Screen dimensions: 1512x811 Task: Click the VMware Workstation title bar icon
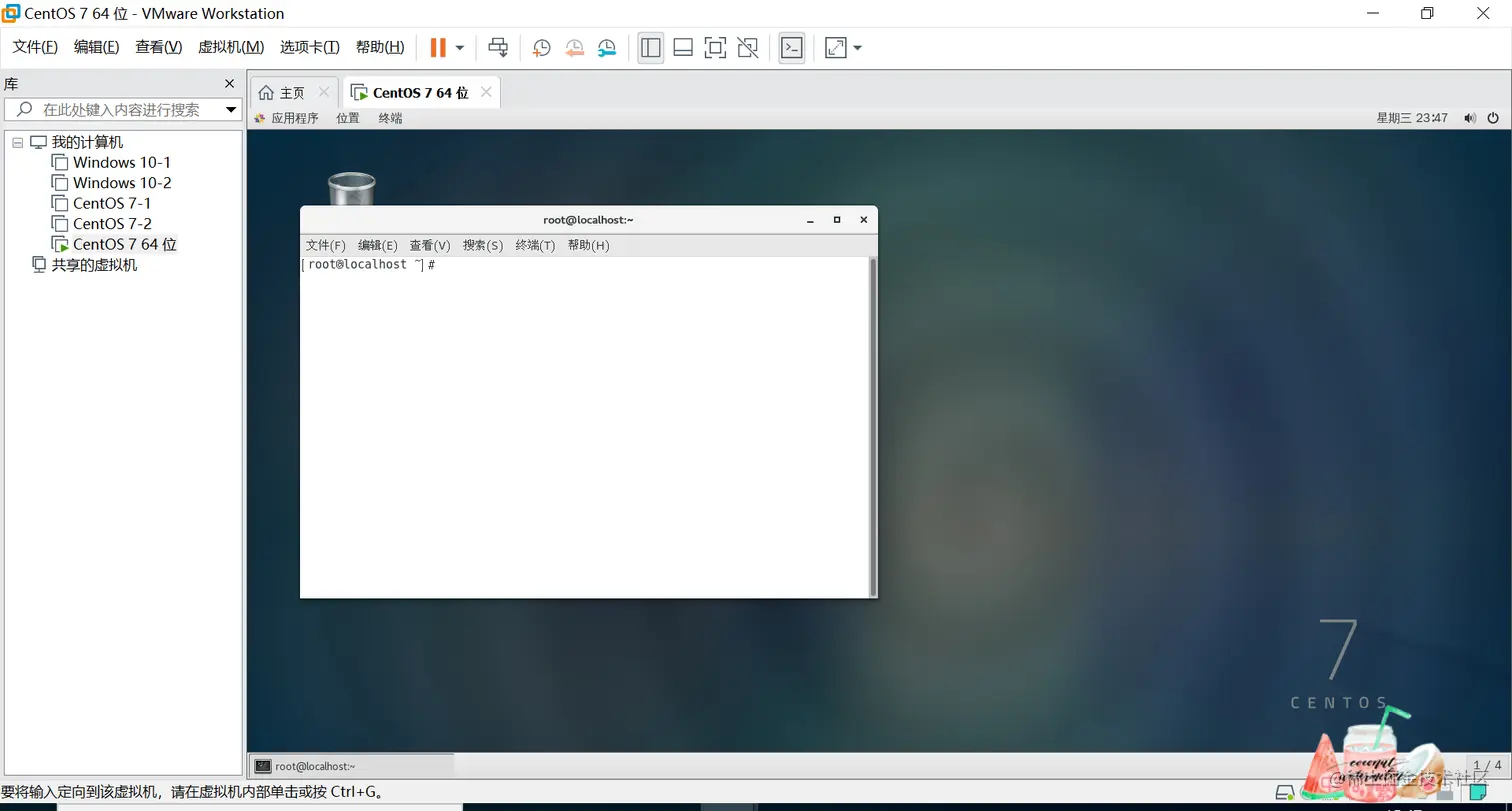11,13
